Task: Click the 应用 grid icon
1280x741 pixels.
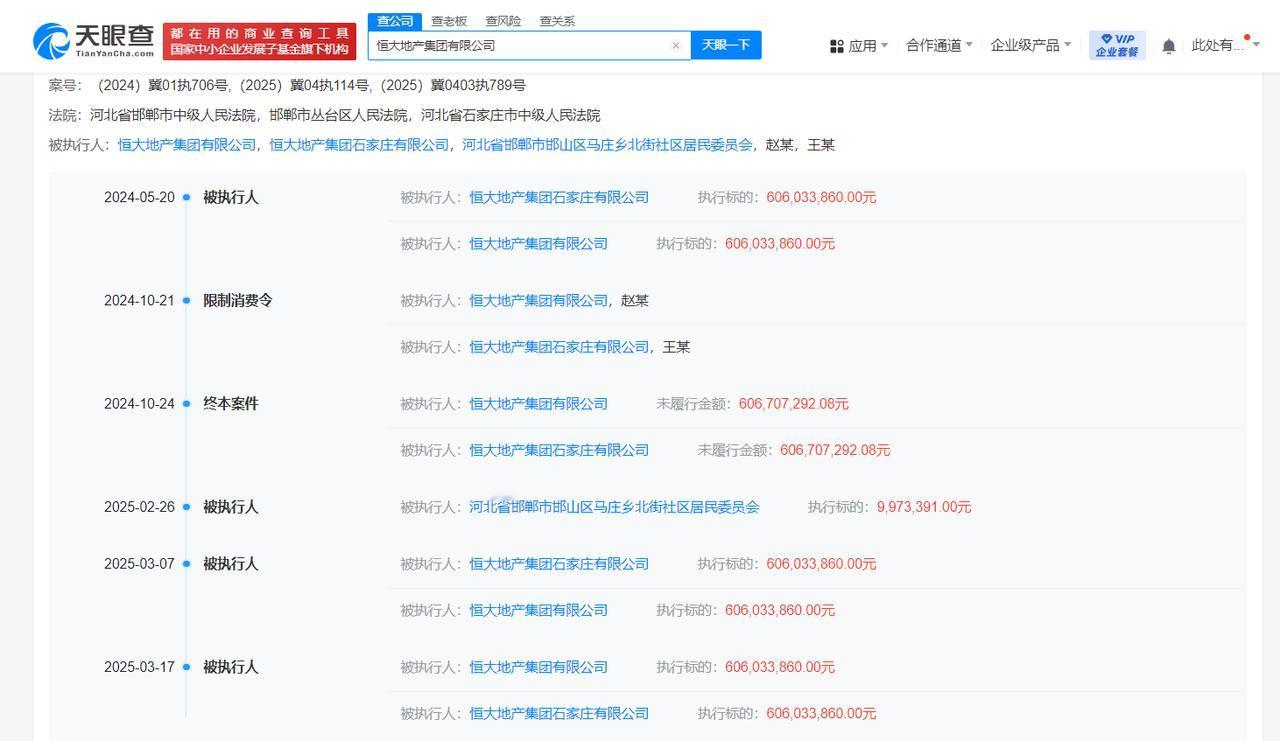Action: tap(836, 46)
